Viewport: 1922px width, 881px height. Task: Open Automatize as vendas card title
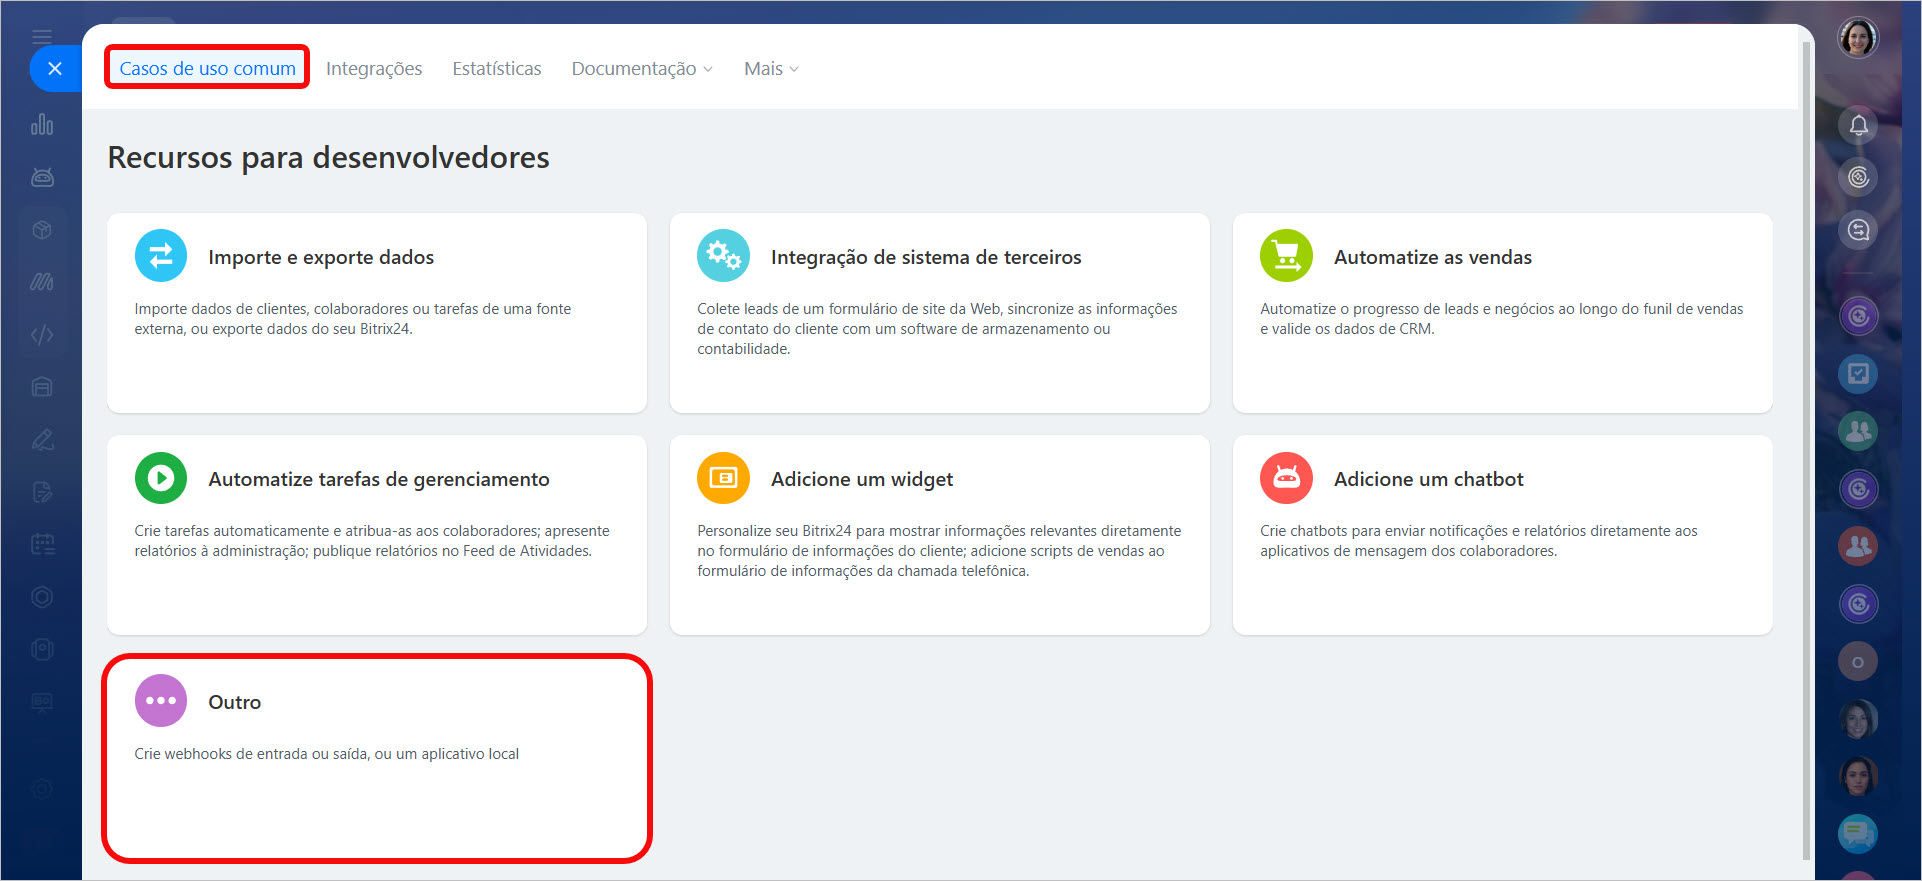point(1433,257)
